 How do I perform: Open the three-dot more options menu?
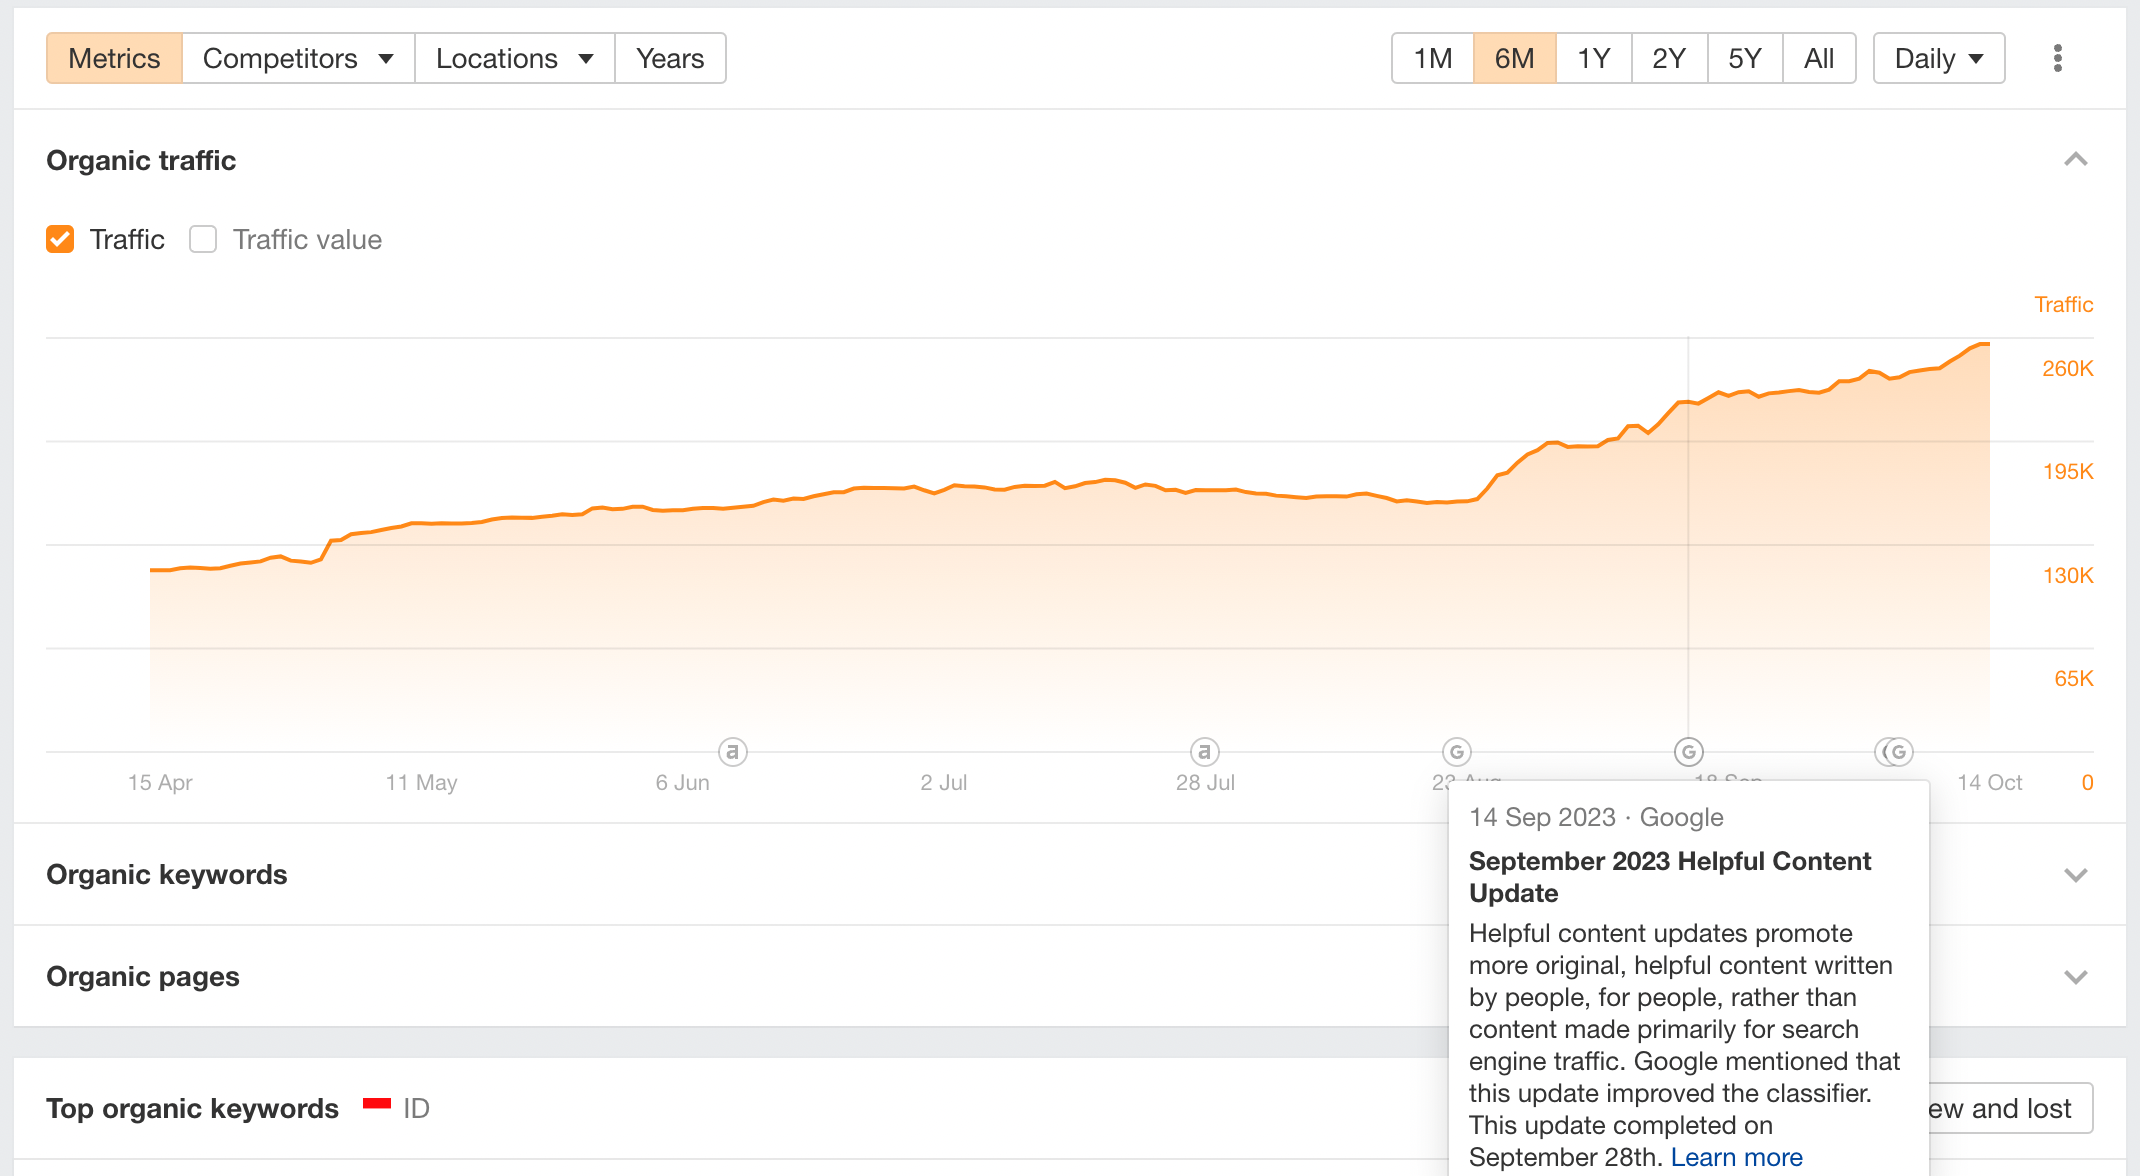coord(2057,58)
